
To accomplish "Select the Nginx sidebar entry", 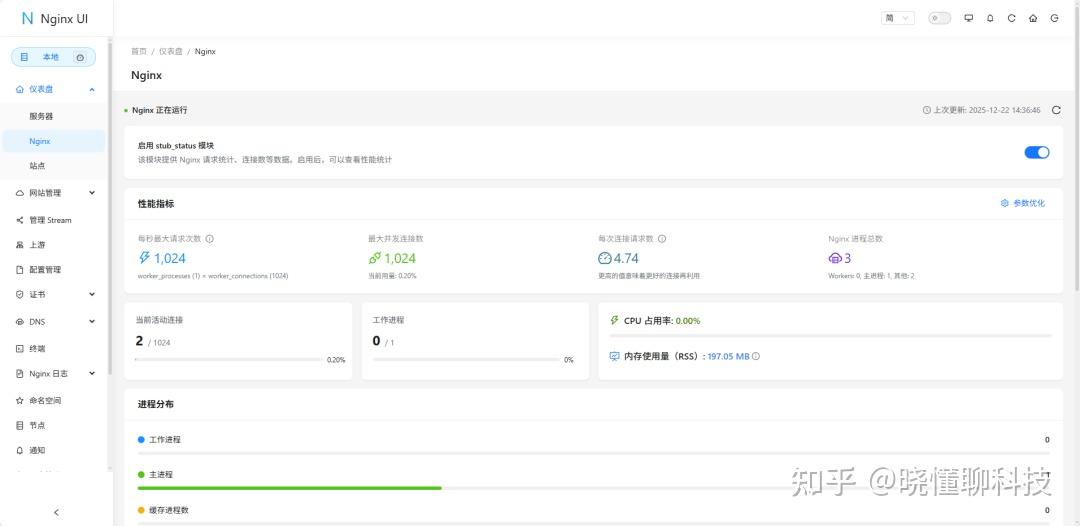I will (x=55, y=141).
